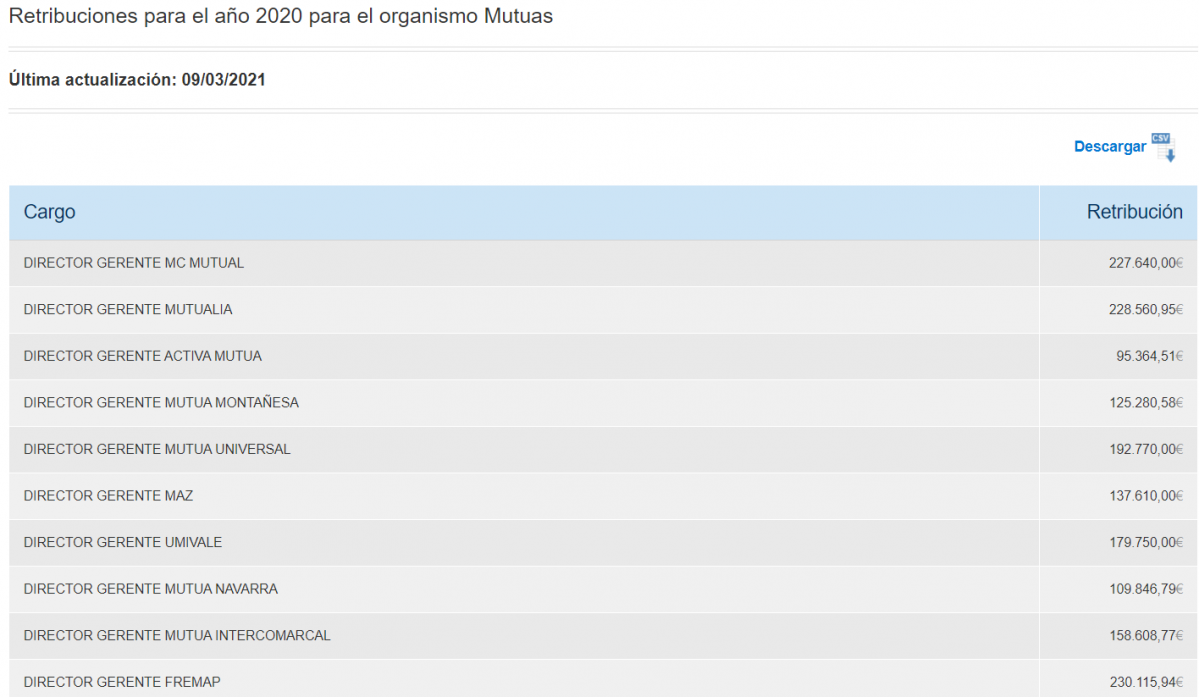Image resolution: width=1199 pixels, height=697 pixels.
Task: Click the row DIRECTOR GERENTE UMIVALE
Action: 603,543
